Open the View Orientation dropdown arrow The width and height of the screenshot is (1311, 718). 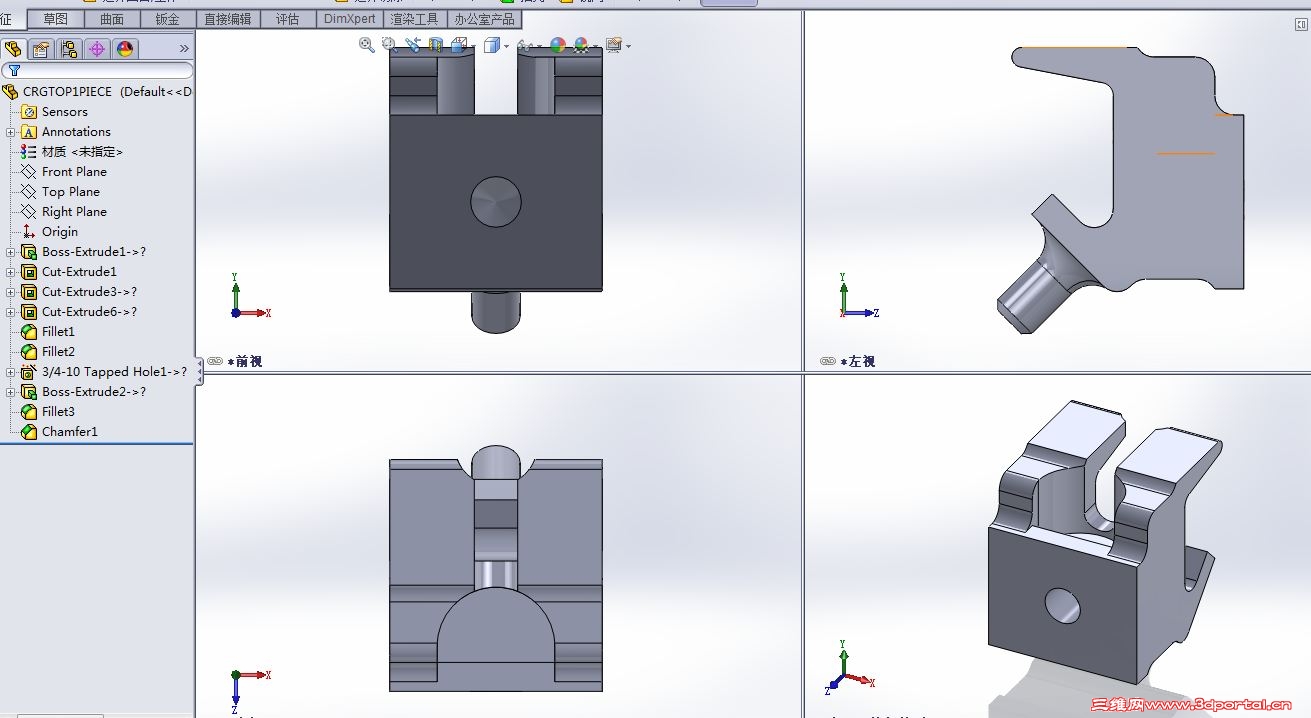[473, 46]
